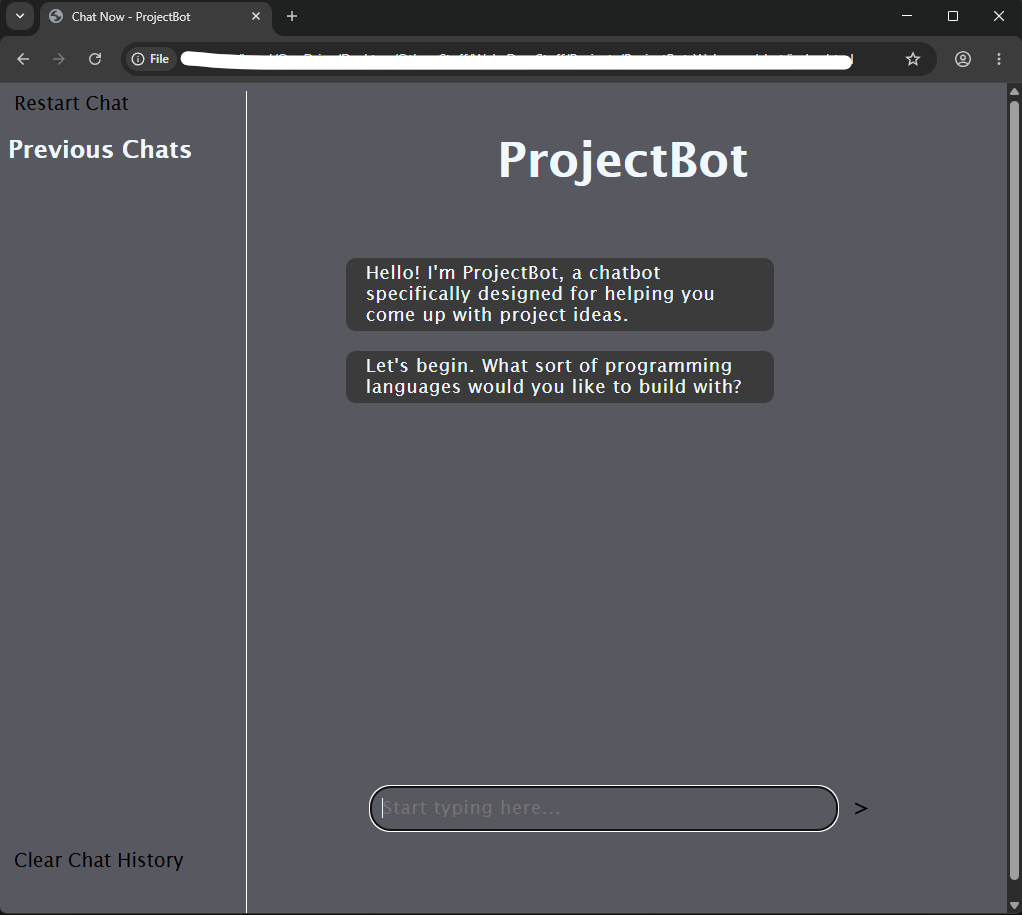Open the tab search dropdown
Screen dimensions: 1022x915
(20, 16)
